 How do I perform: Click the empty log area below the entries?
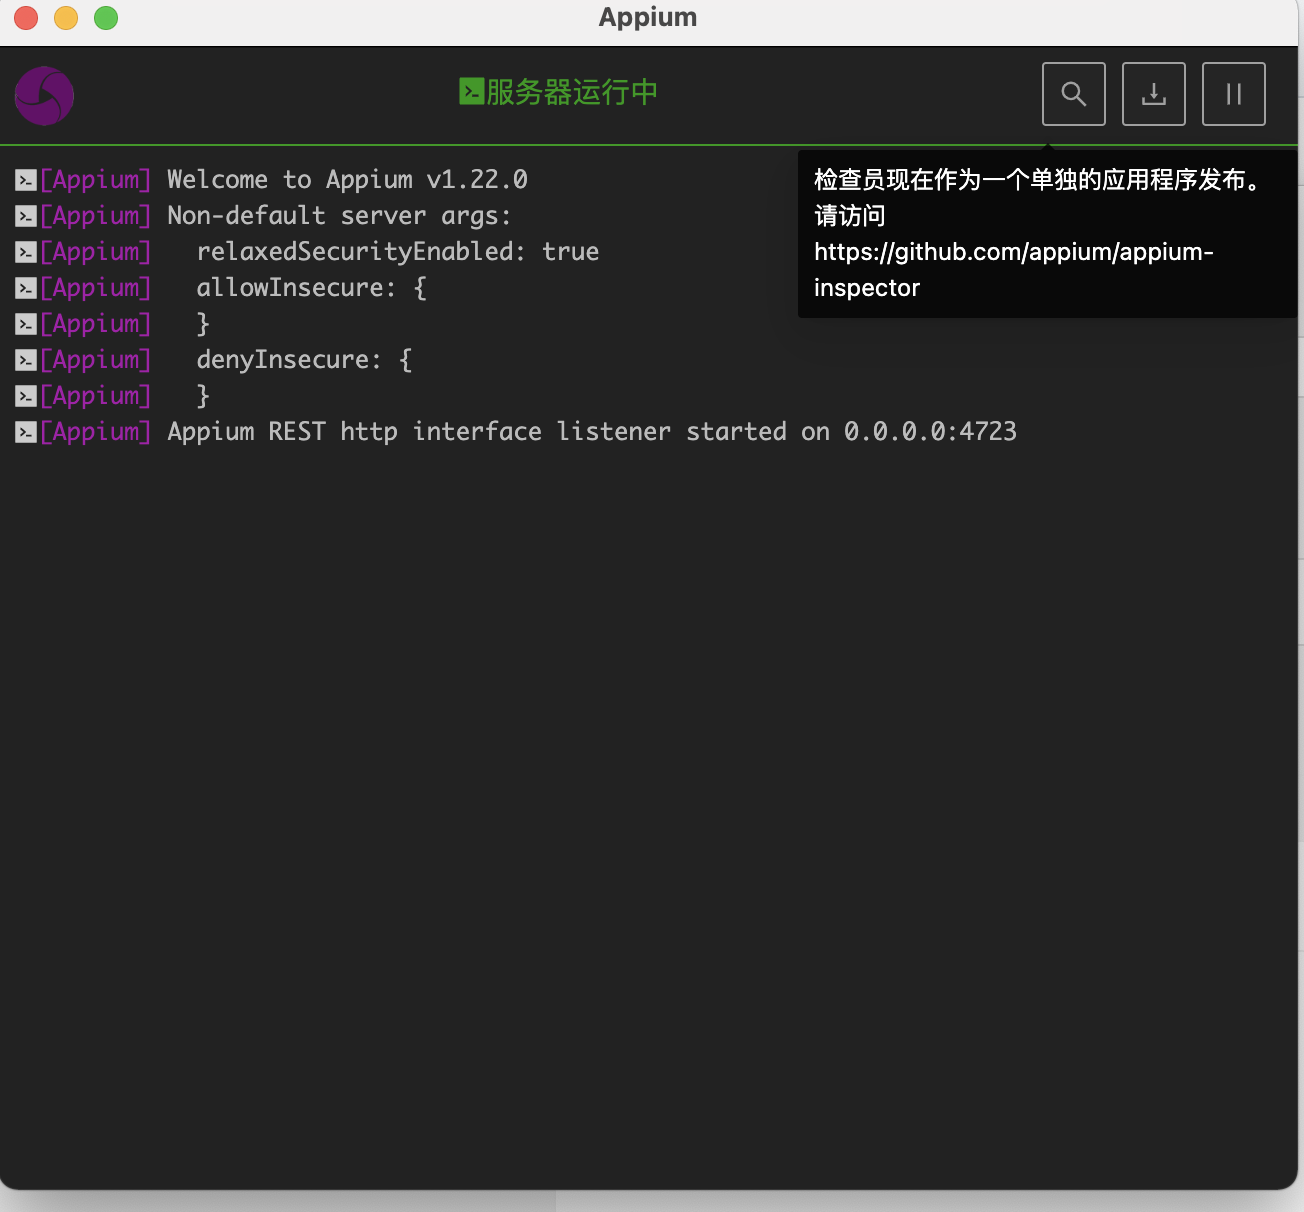pyautogui.click(x=600, y=750)
